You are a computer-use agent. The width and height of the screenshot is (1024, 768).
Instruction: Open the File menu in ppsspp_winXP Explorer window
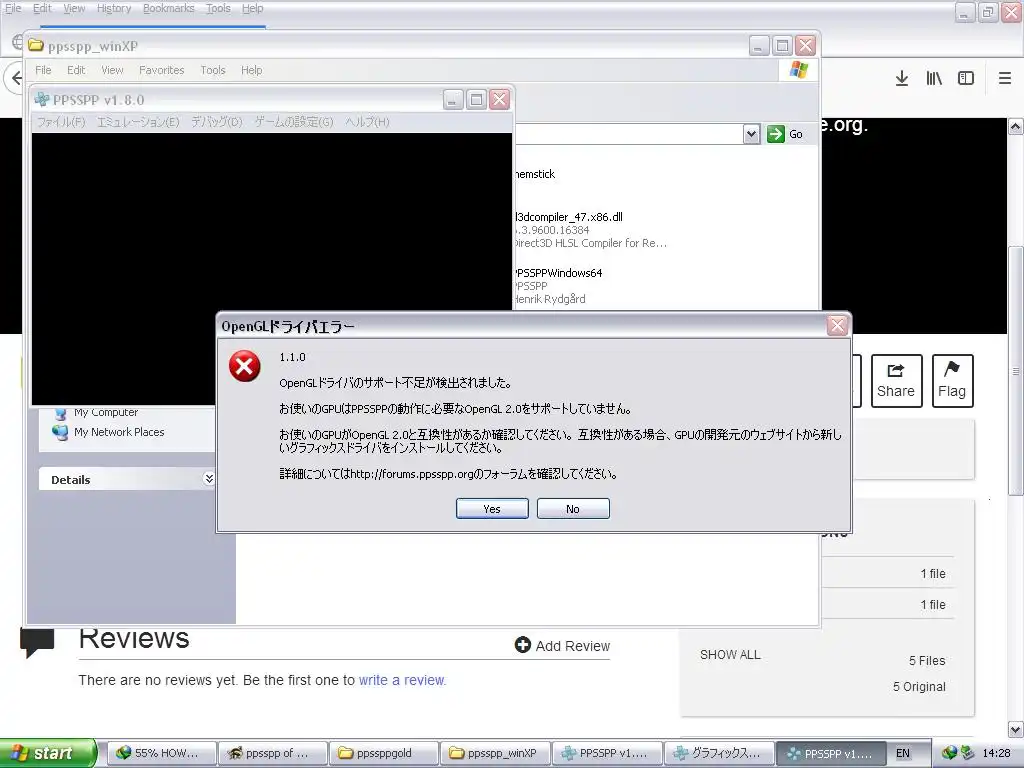point(43,70)
